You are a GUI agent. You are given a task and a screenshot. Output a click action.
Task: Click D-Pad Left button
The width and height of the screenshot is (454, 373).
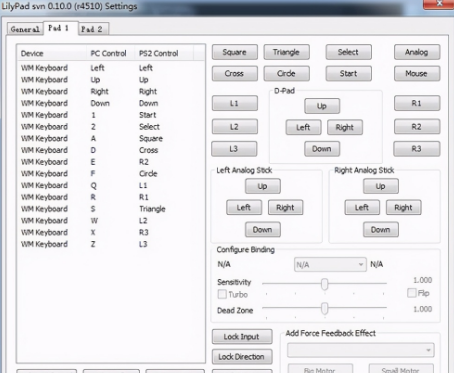point(303,127)
